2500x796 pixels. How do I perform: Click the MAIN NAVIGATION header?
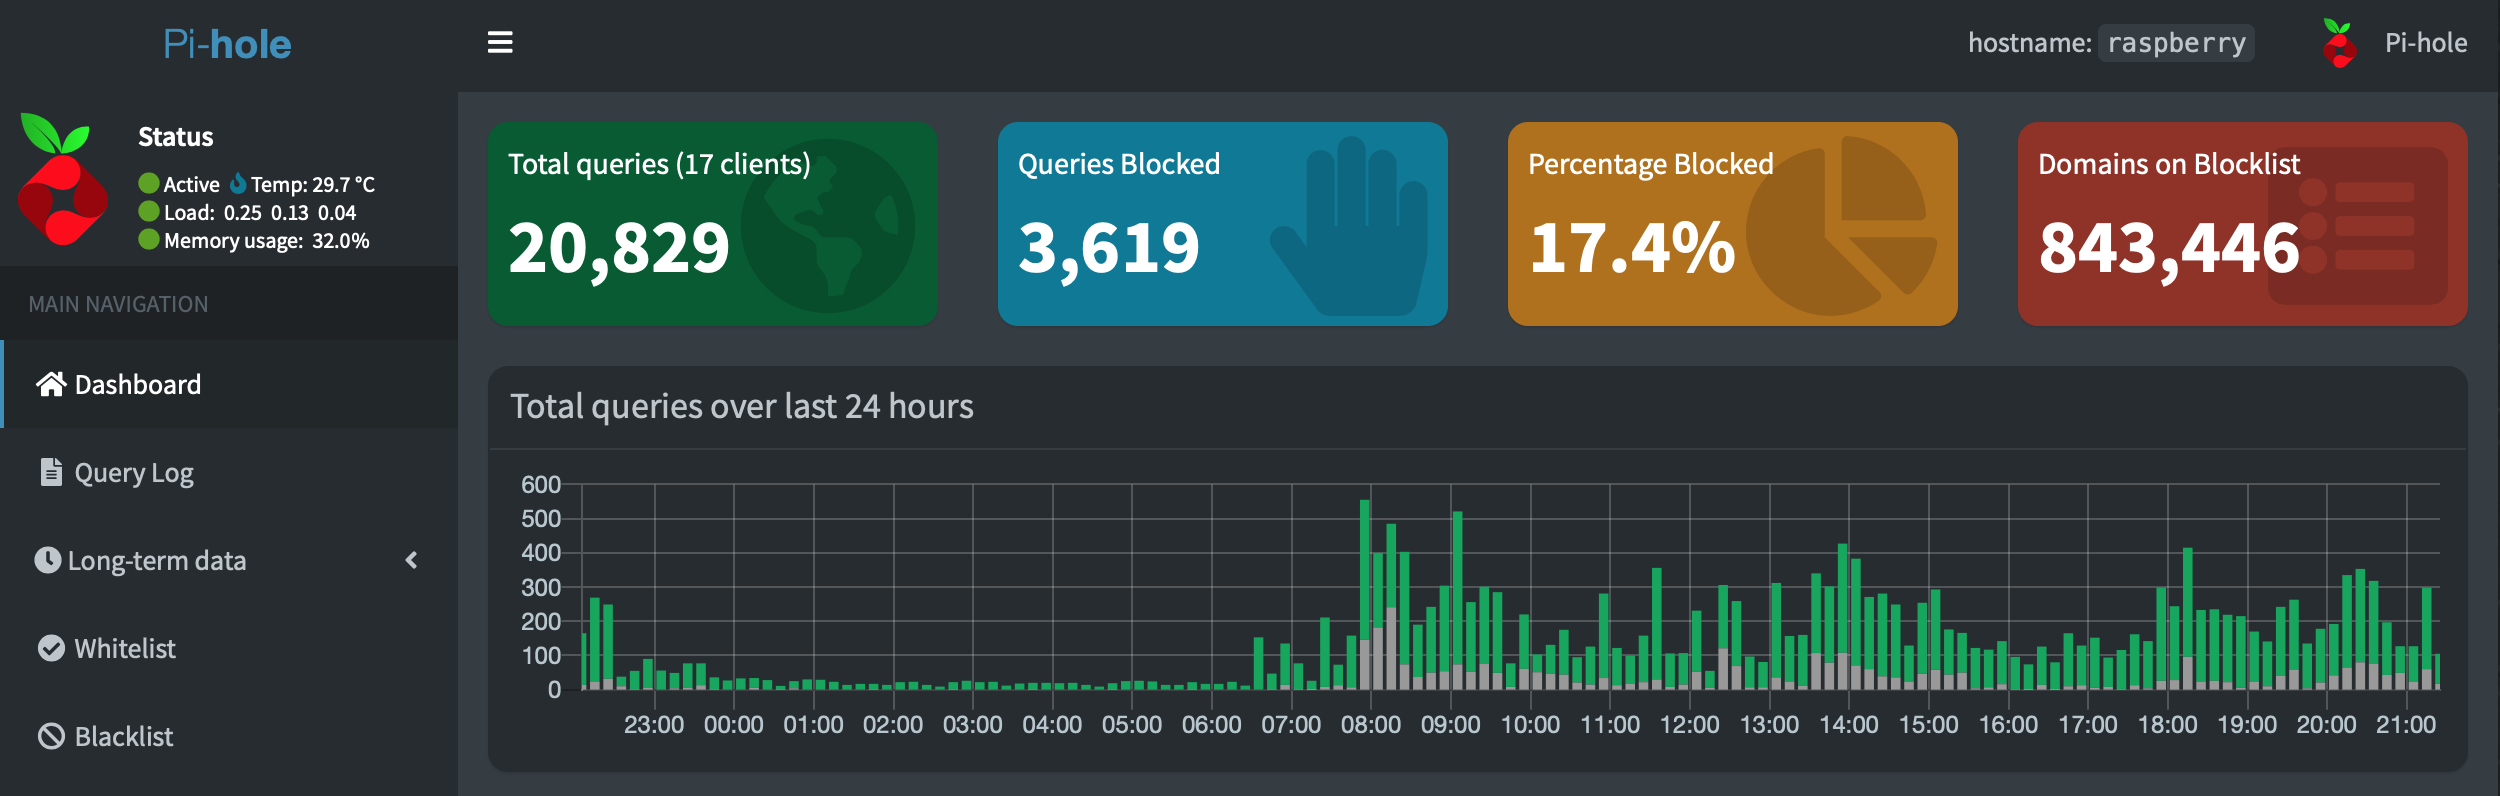118,304
